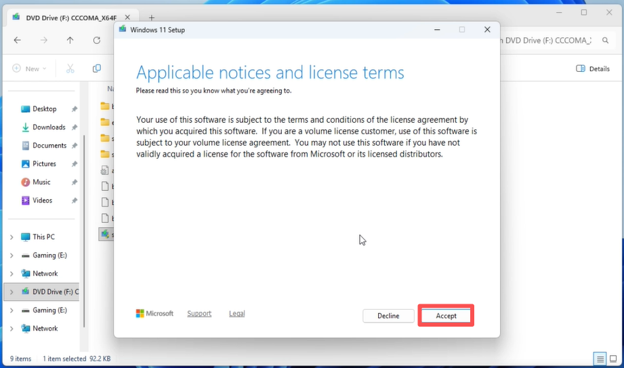
Task: Click the '9 items' status text
Action: [21, 358]
